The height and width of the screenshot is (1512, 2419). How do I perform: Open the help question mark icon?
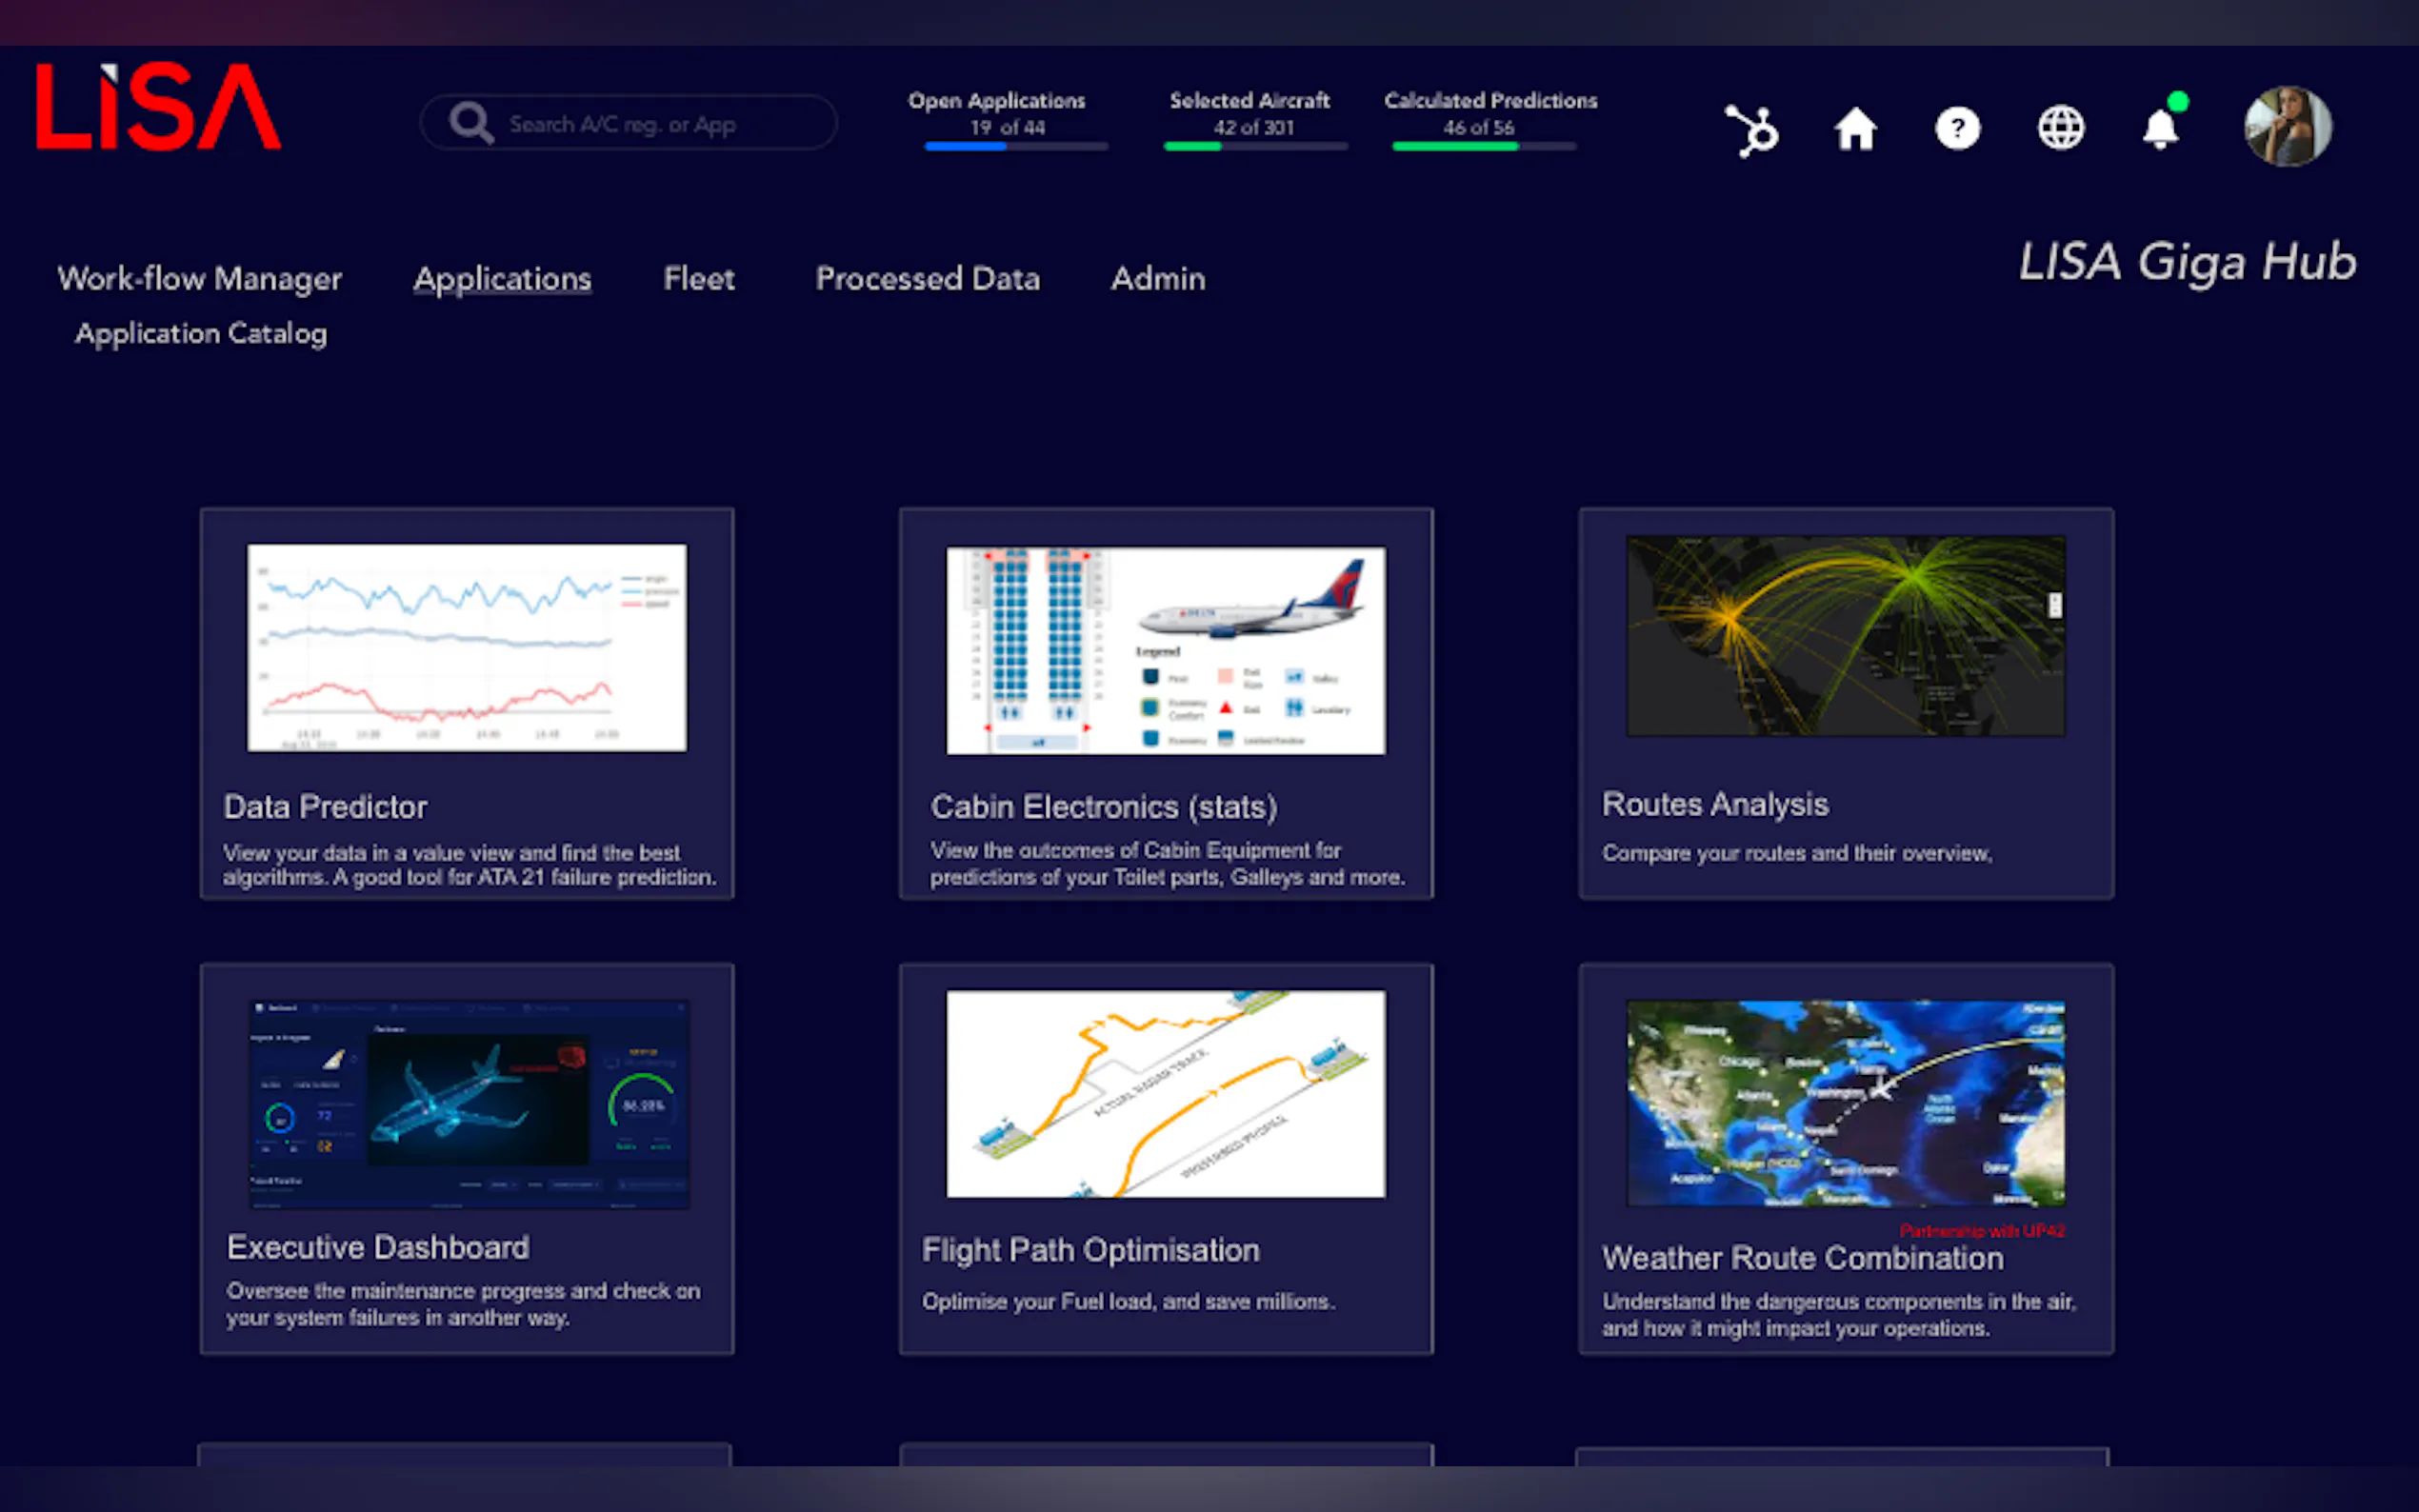[1957, 129]
